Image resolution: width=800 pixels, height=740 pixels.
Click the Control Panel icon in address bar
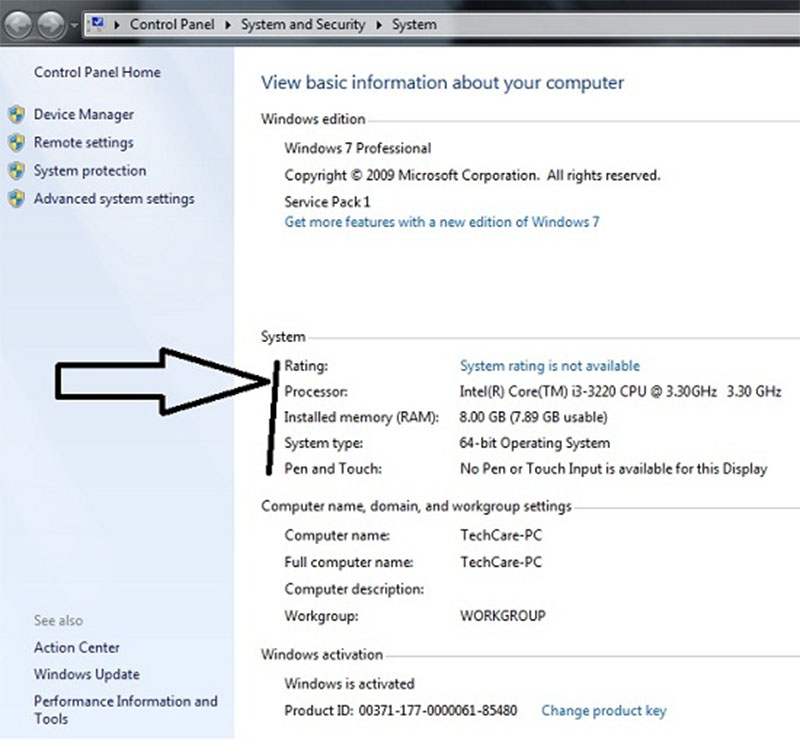[99, 23]
